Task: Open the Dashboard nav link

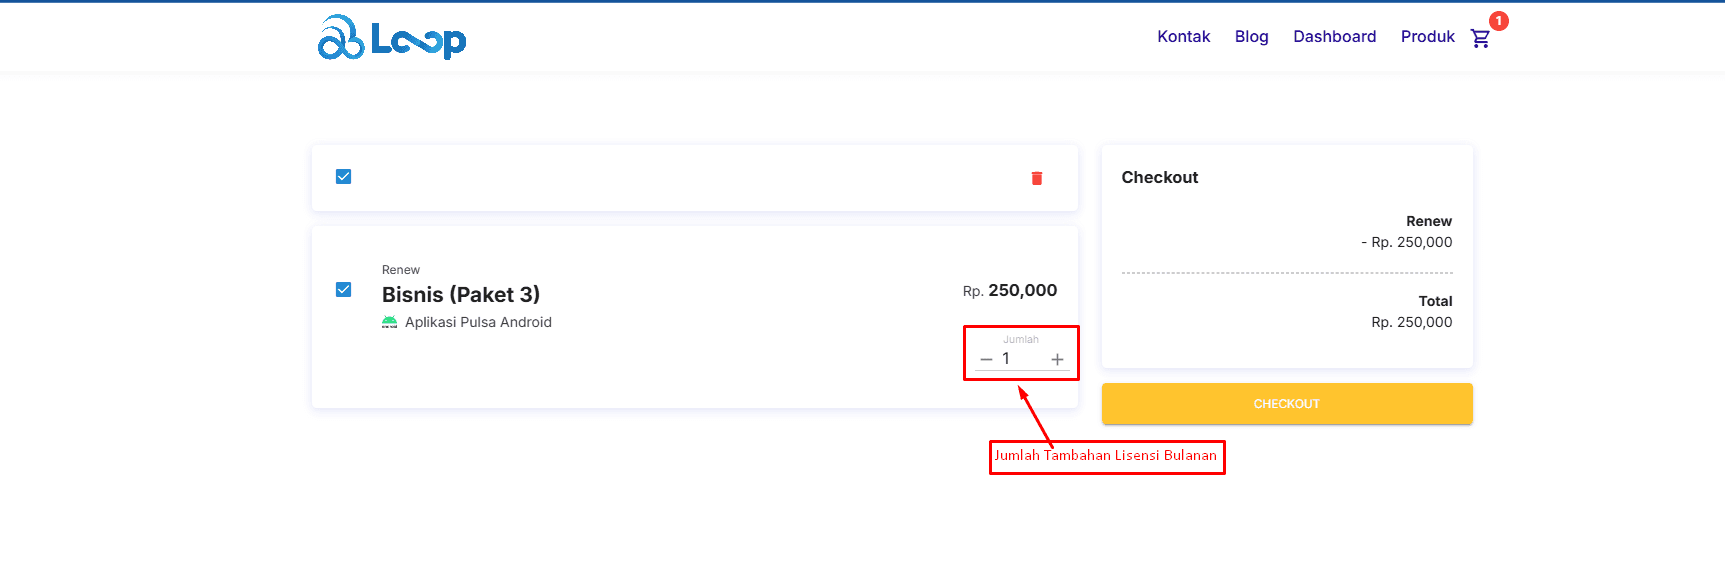Action: pyautogui.click(x=1334, y=37)
